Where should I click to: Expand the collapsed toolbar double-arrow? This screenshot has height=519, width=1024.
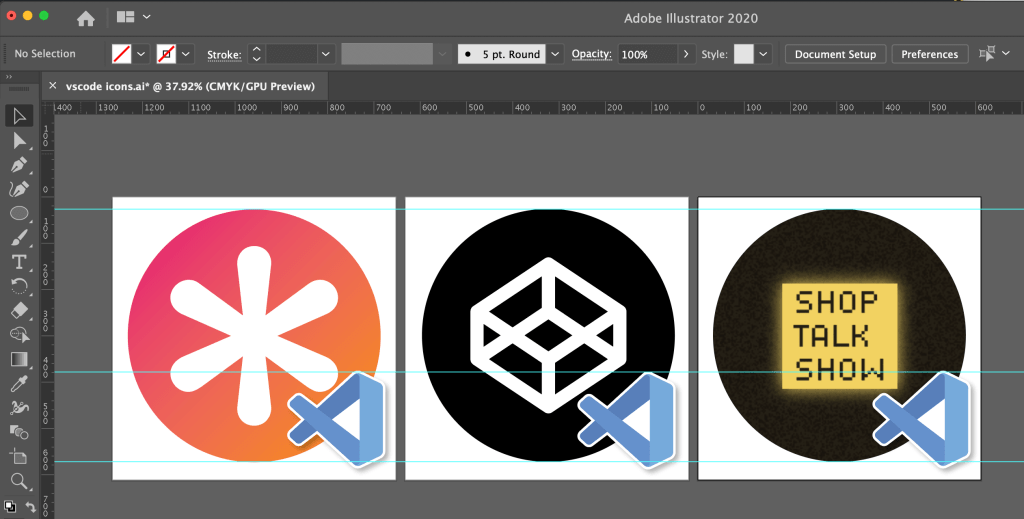click(x=9, y=77)
